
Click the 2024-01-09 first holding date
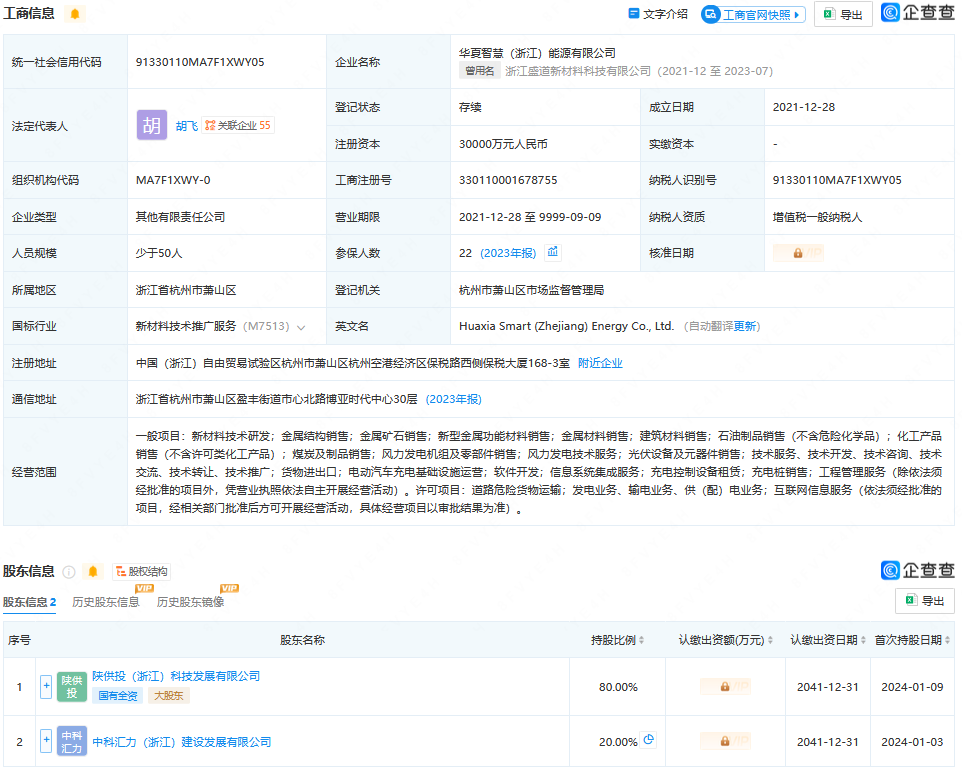(x=912, y=687)
